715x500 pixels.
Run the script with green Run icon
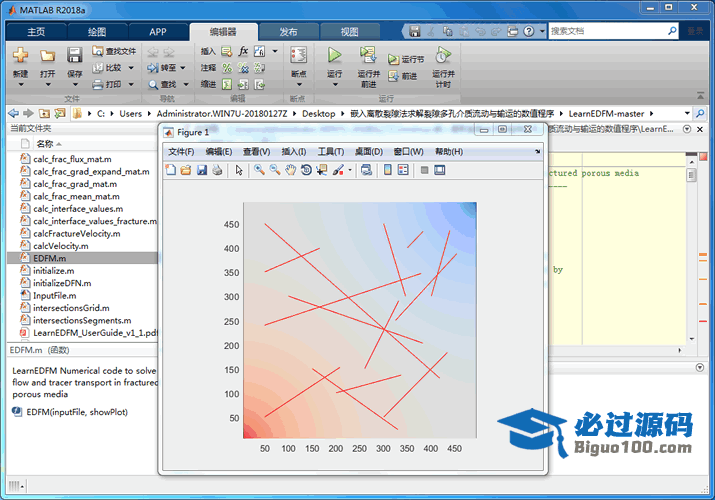pos(334,55)
